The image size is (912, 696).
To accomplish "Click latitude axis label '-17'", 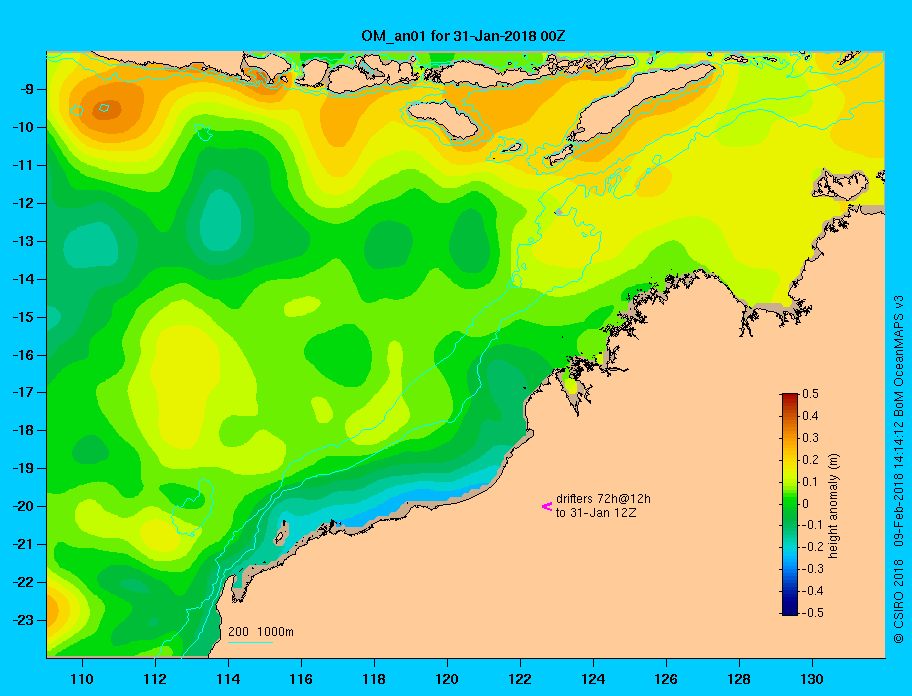I will tap(23, 392).
